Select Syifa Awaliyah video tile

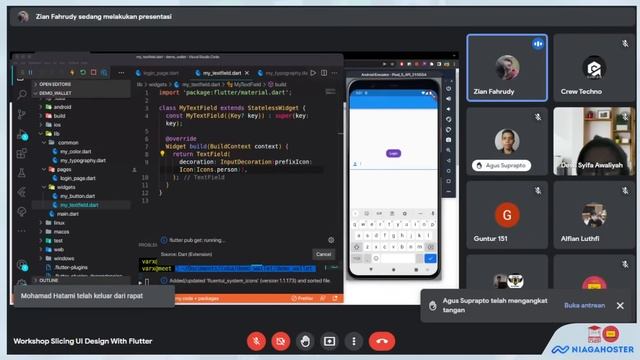pyautogui.click(x=594, y=141)
